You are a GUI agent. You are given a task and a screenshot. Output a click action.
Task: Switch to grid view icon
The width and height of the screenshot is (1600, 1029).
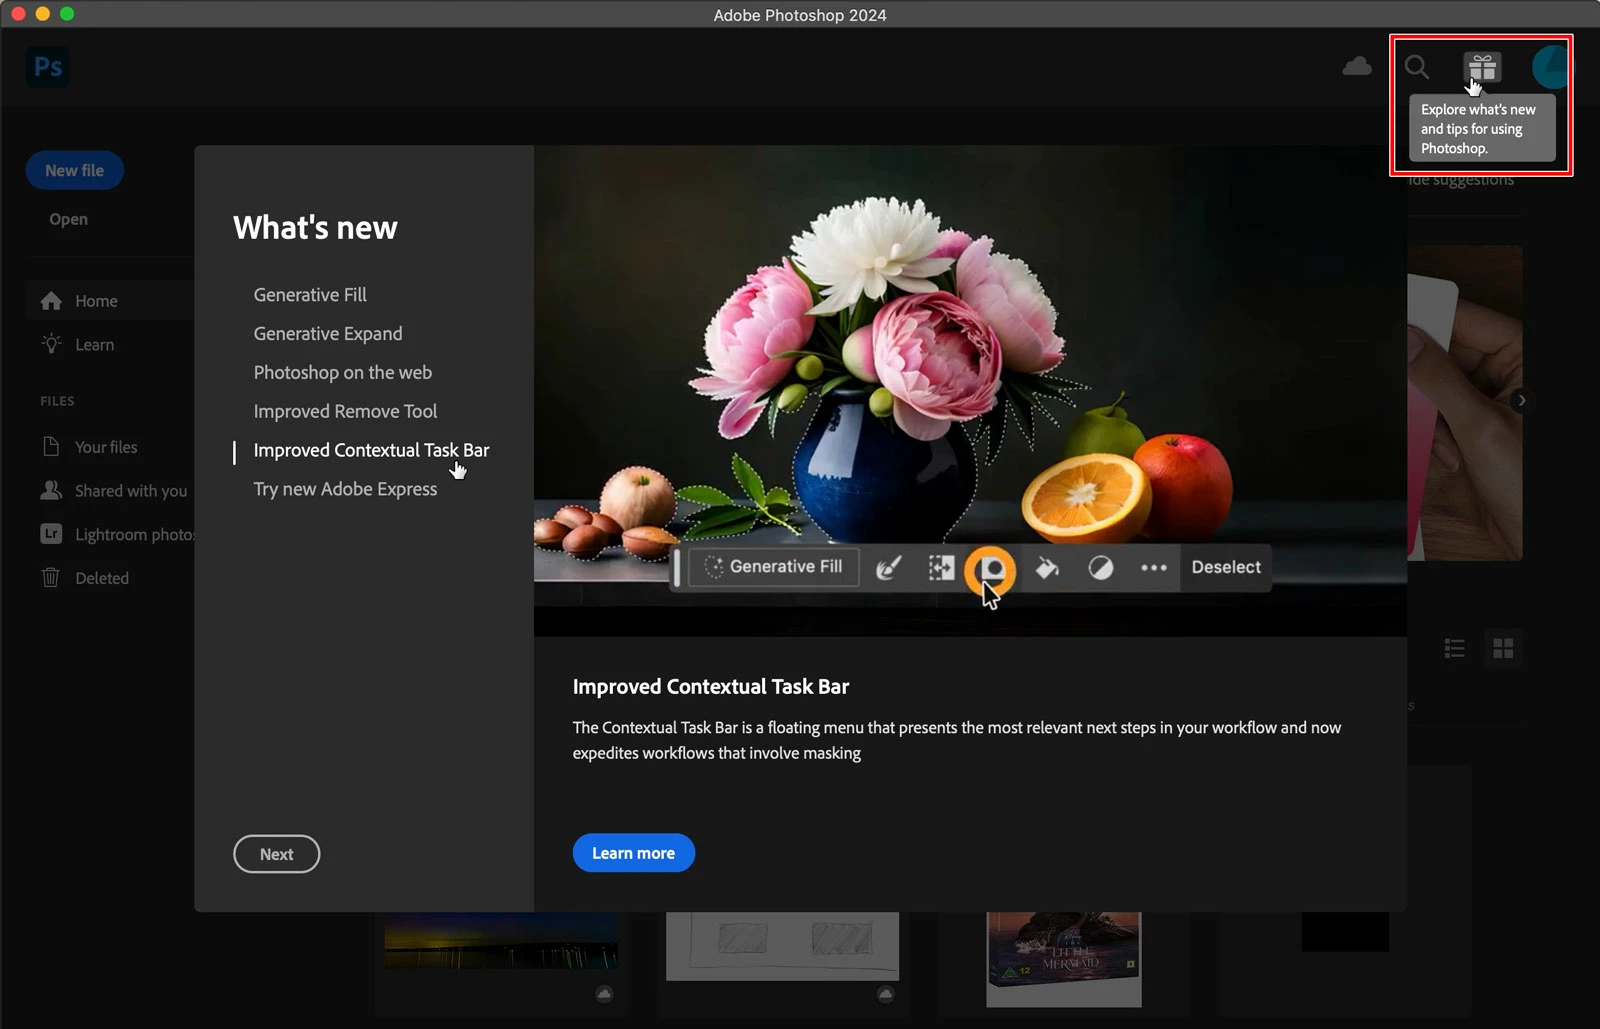pyautogui.click(x=1503, y=648)
